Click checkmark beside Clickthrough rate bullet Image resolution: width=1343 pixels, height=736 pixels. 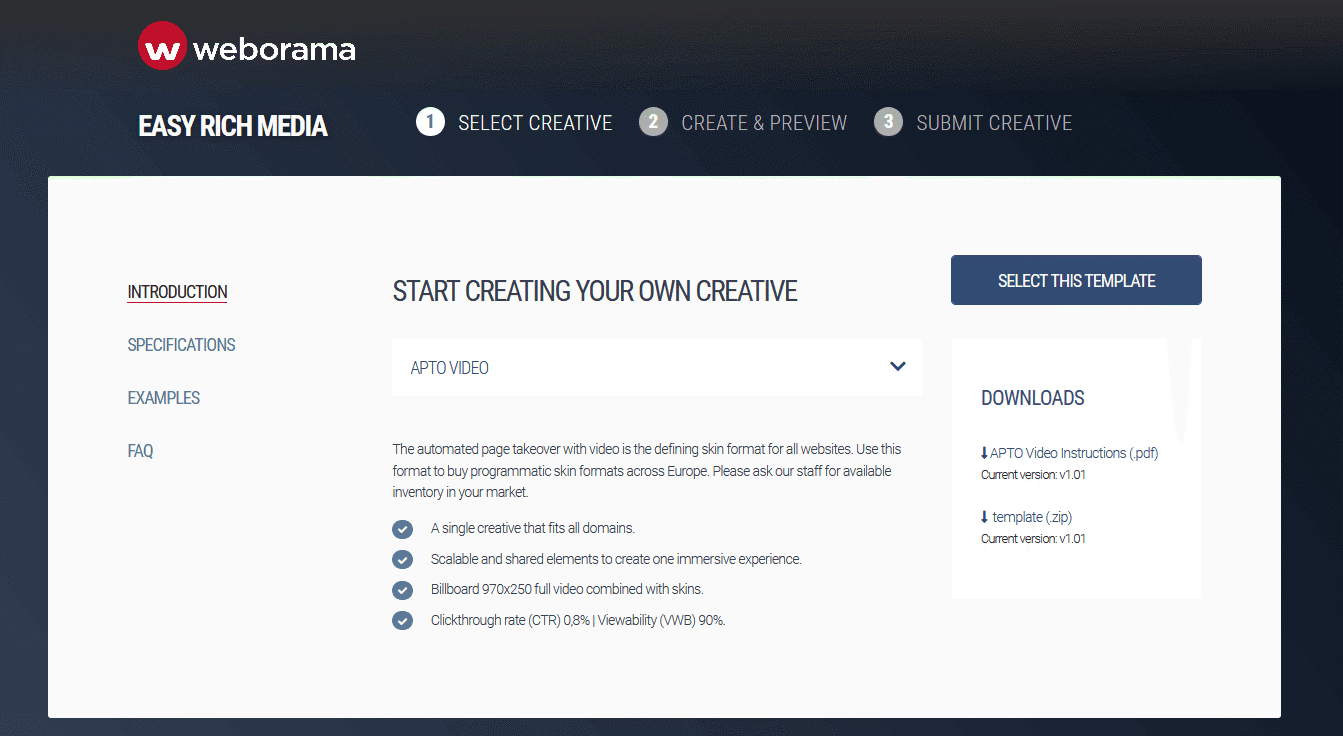[403, 621]
